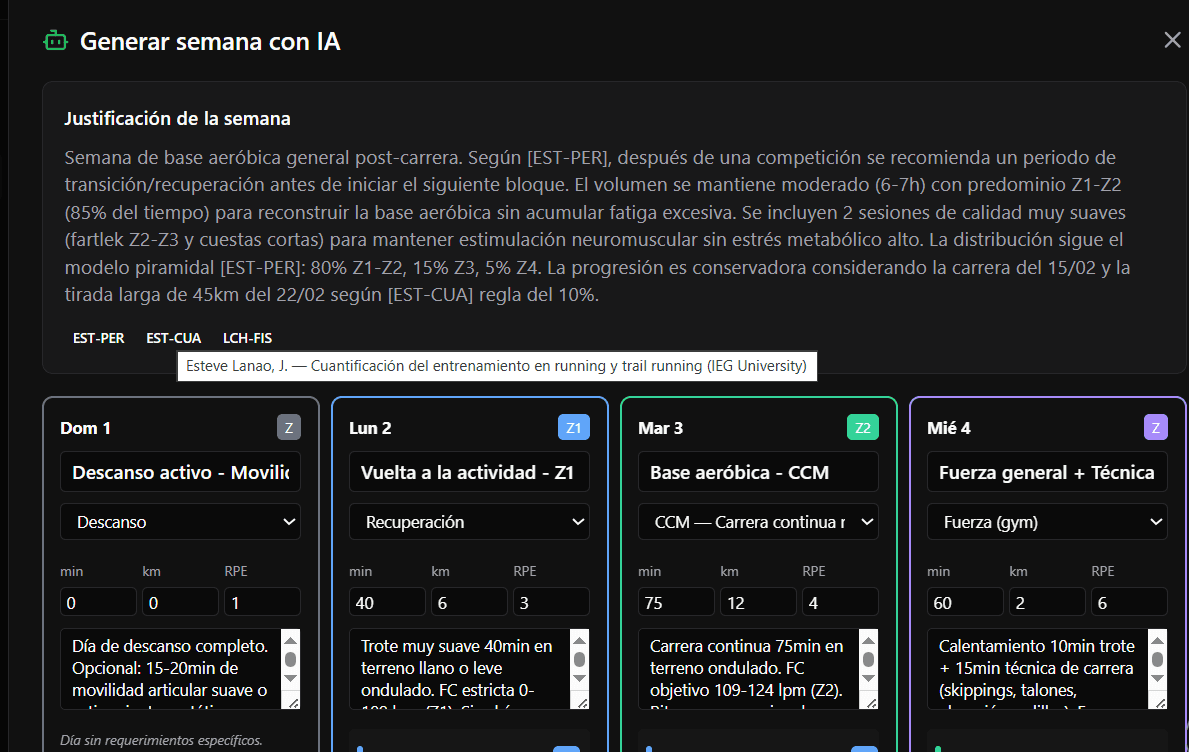Click the min field showing 40 on Lun 2
Image resolution: width=1189 pixels, height=753 pixels.
tap(386, 602)
